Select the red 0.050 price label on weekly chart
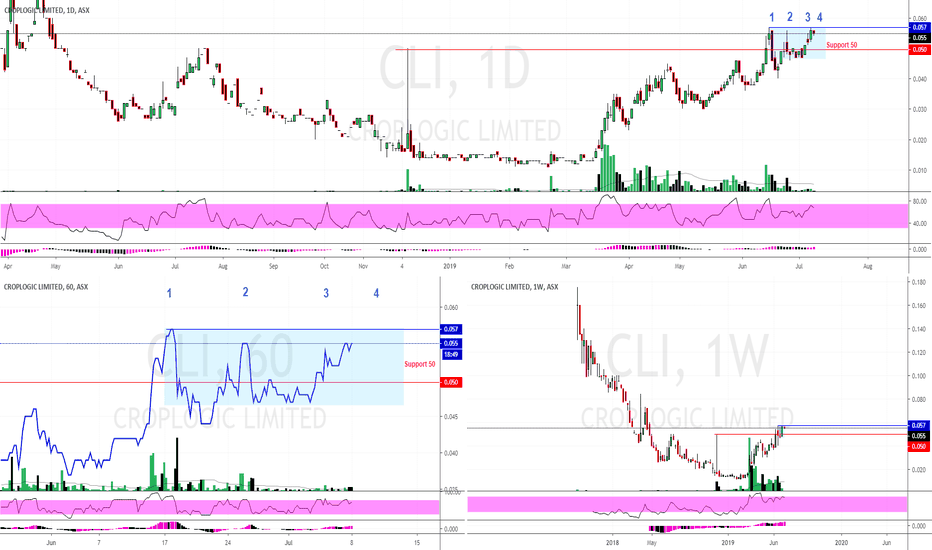The width and height of the screenshot is (932, 550). point(919,446)
